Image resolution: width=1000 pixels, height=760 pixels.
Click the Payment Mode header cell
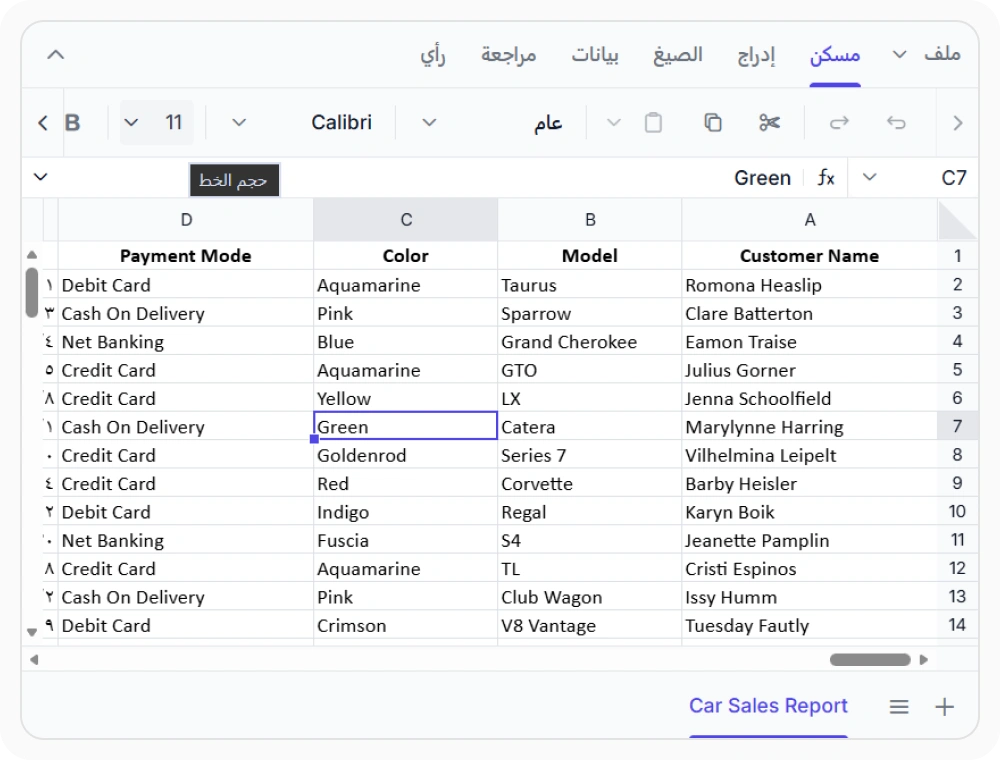pos(186,256)
